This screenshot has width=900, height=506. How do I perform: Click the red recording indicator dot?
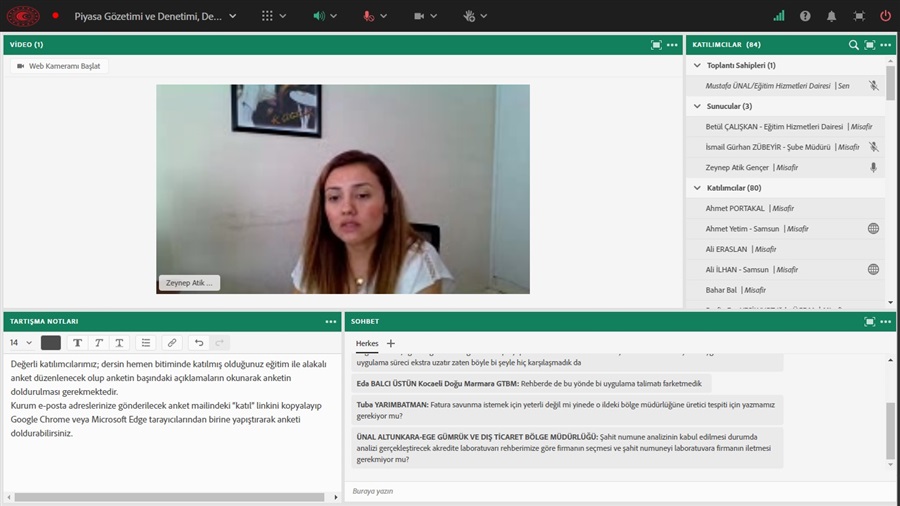coord(55,16)
